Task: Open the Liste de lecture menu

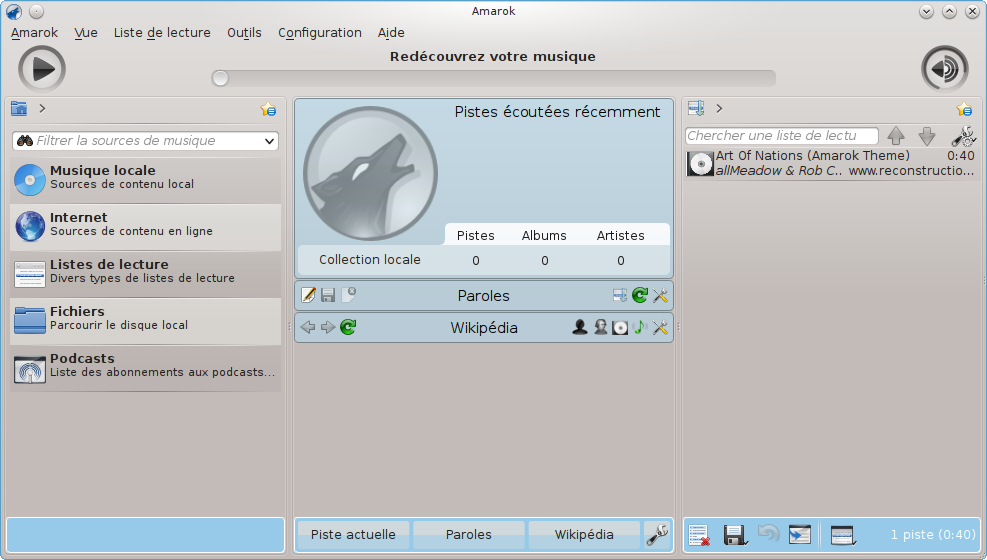Action: pyautogui.click(x=162, y=33)
